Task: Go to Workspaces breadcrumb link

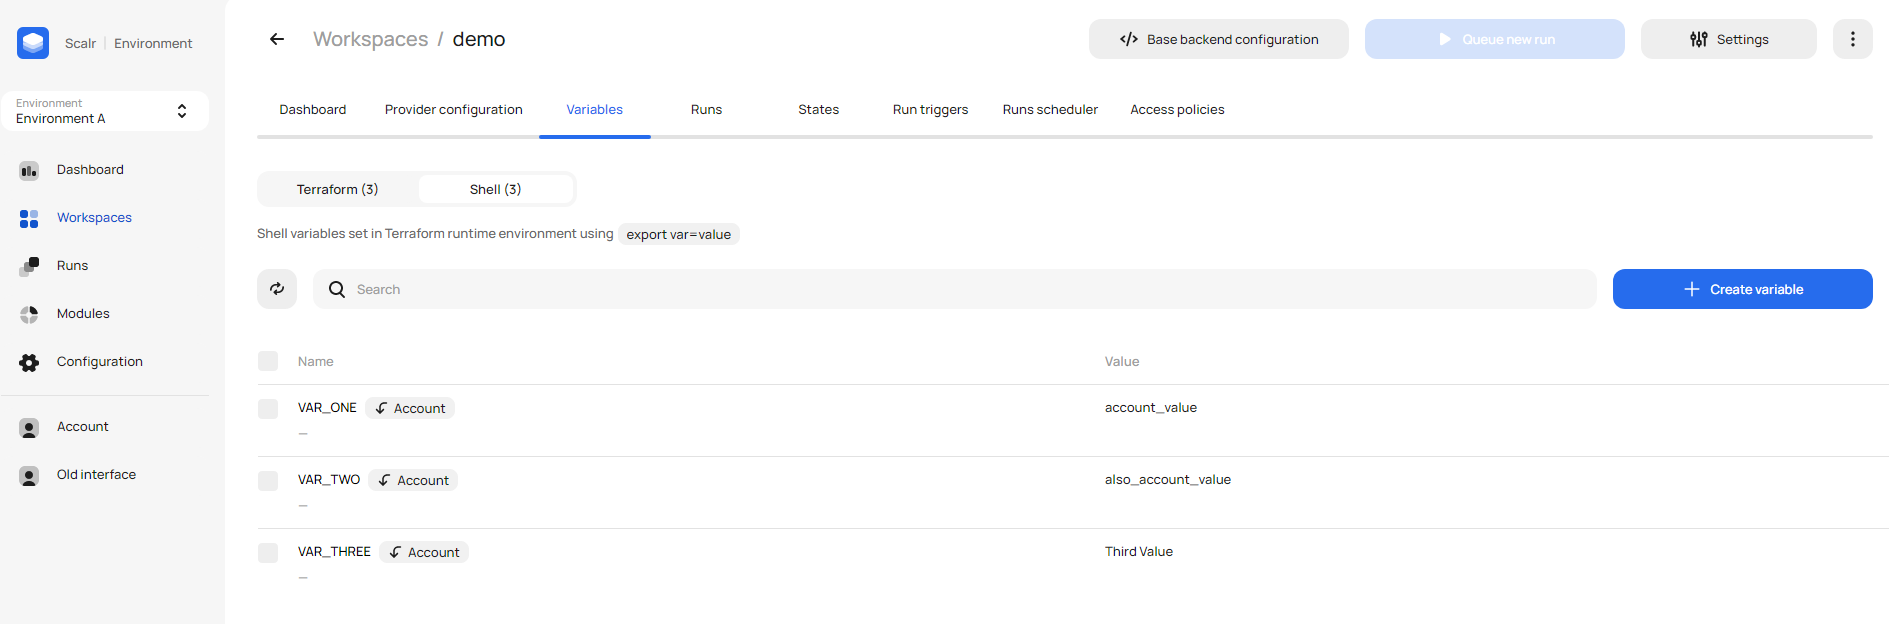Action: click(371, 39)
